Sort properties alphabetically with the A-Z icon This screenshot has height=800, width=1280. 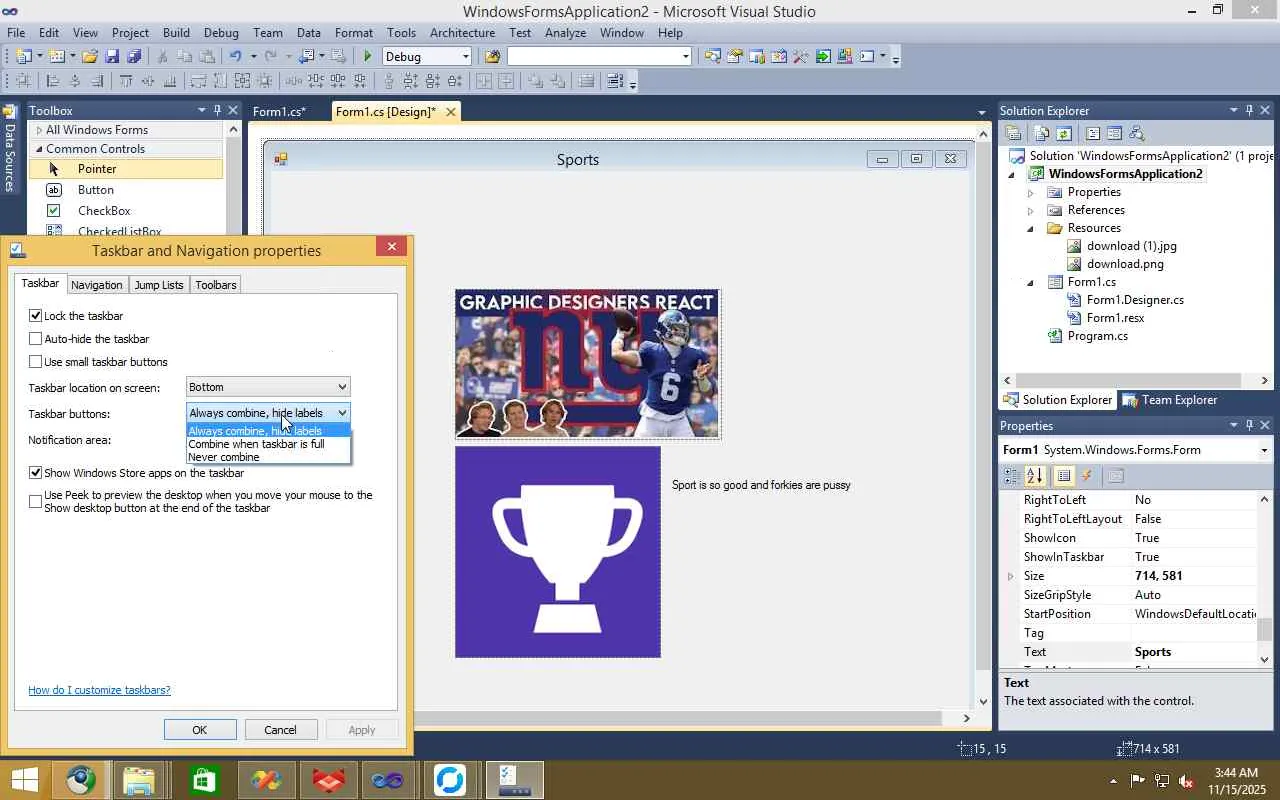click(1035, 476)
